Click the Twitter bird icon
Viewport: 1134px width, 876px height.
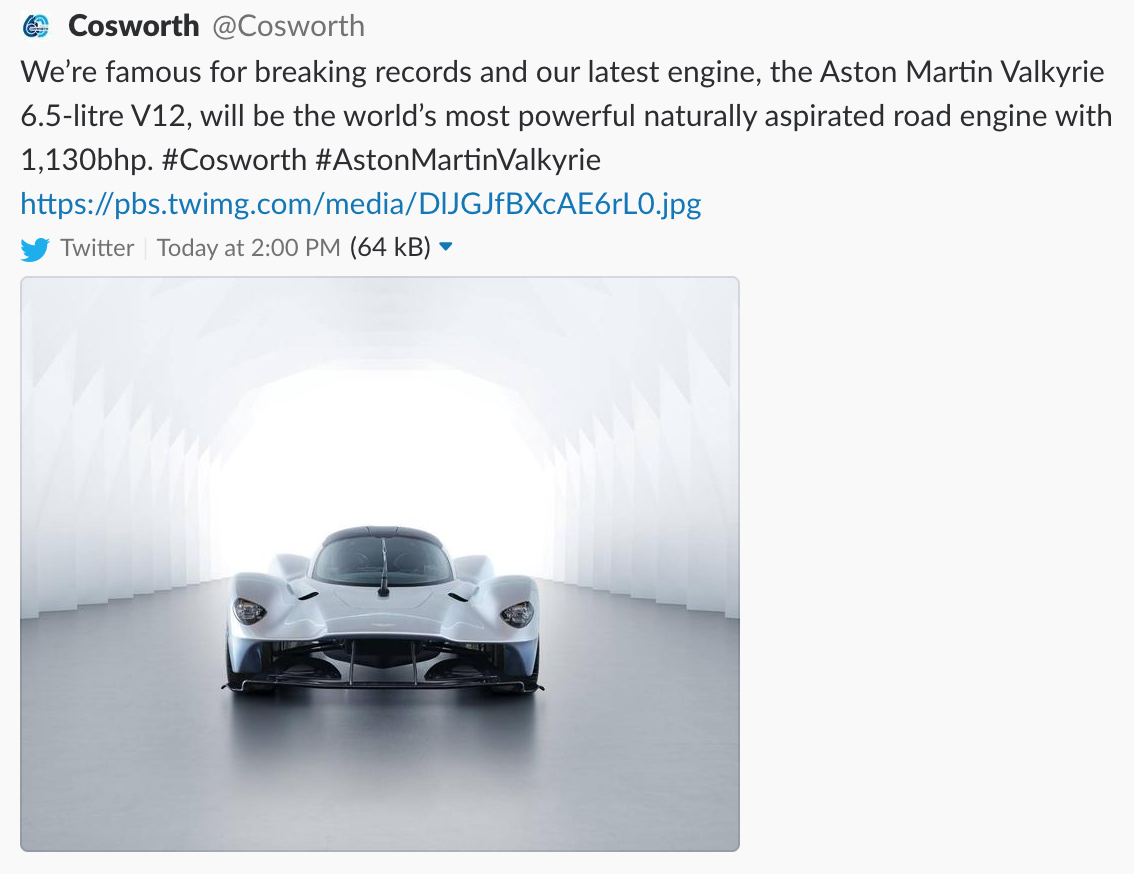(x=35, y=249)
